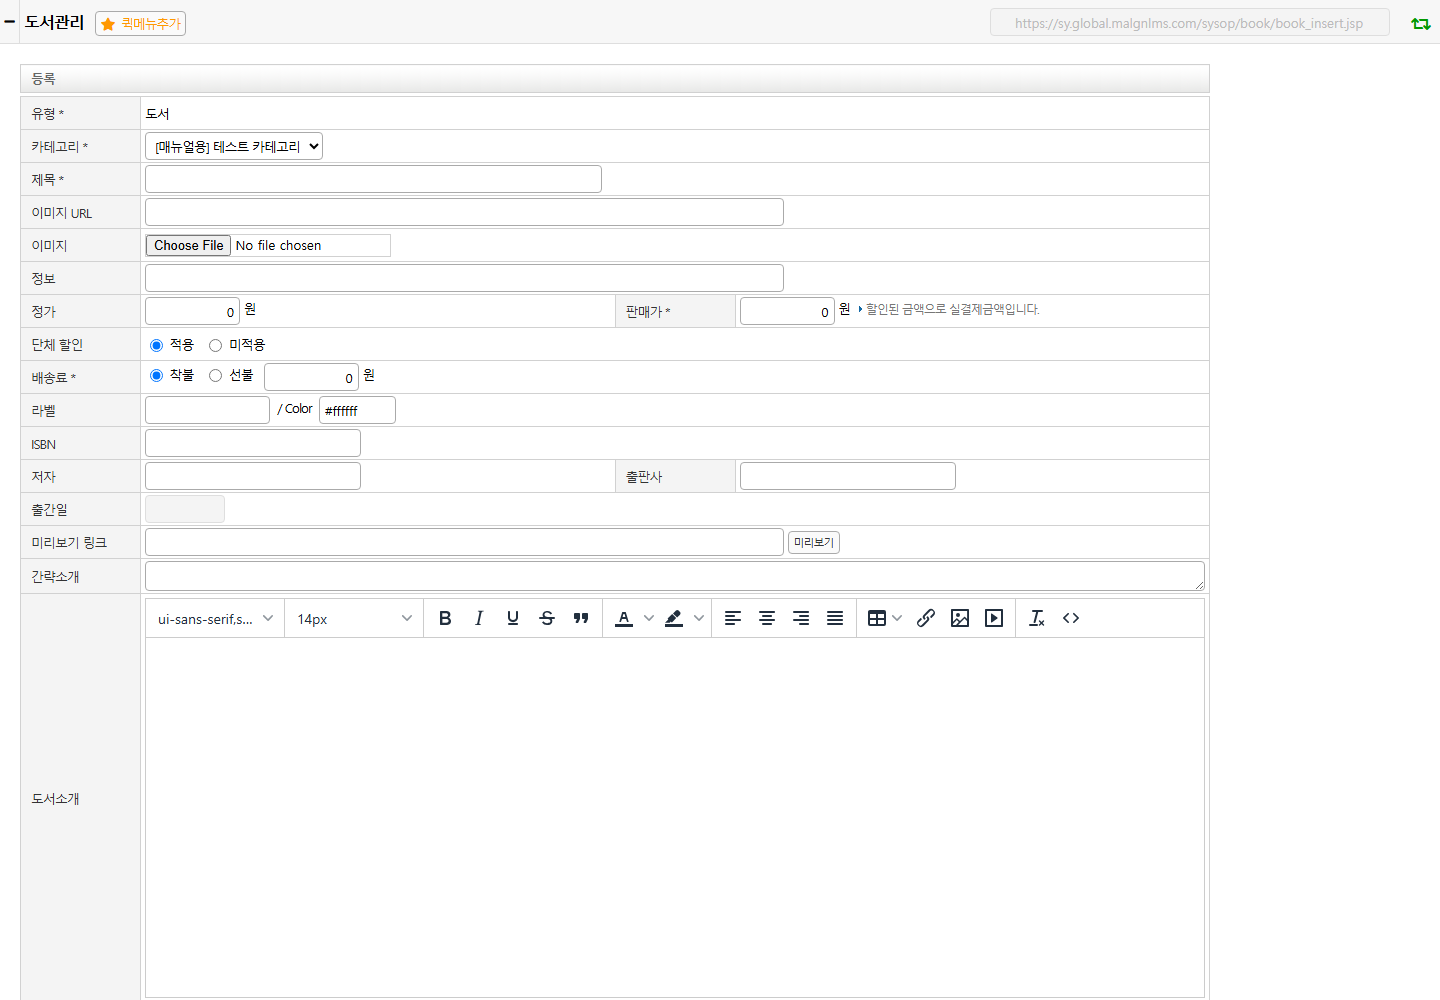Image resolution: width=1440 pixels, height=1000 pixels.
Task: Toggle strikethrough formatting in the editor
Action: [547, 618]
